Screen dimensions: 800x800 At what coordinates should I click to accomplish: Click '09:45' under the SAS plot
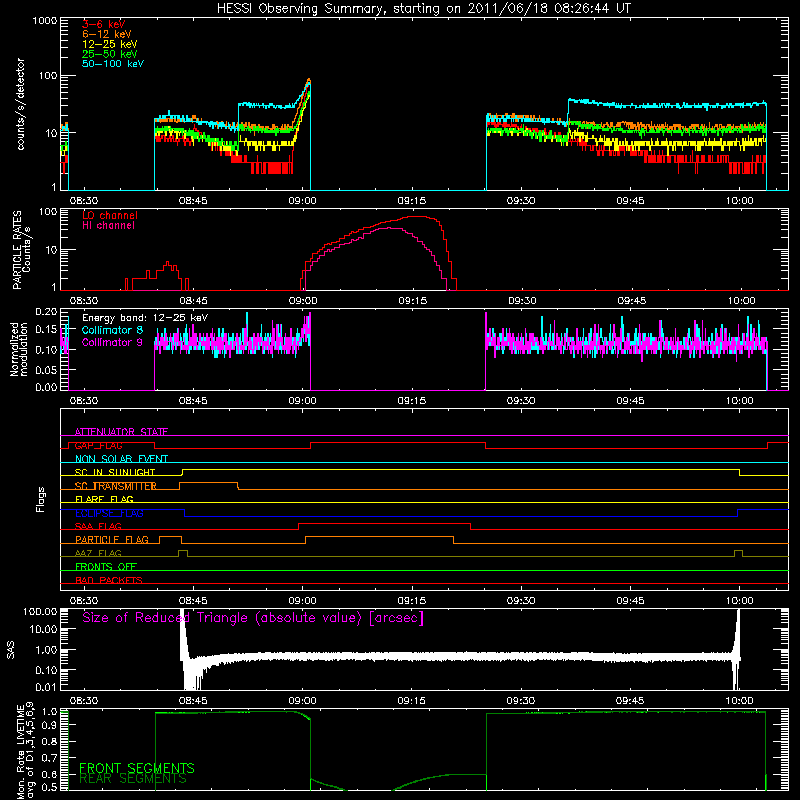click(x=630, y=701)
